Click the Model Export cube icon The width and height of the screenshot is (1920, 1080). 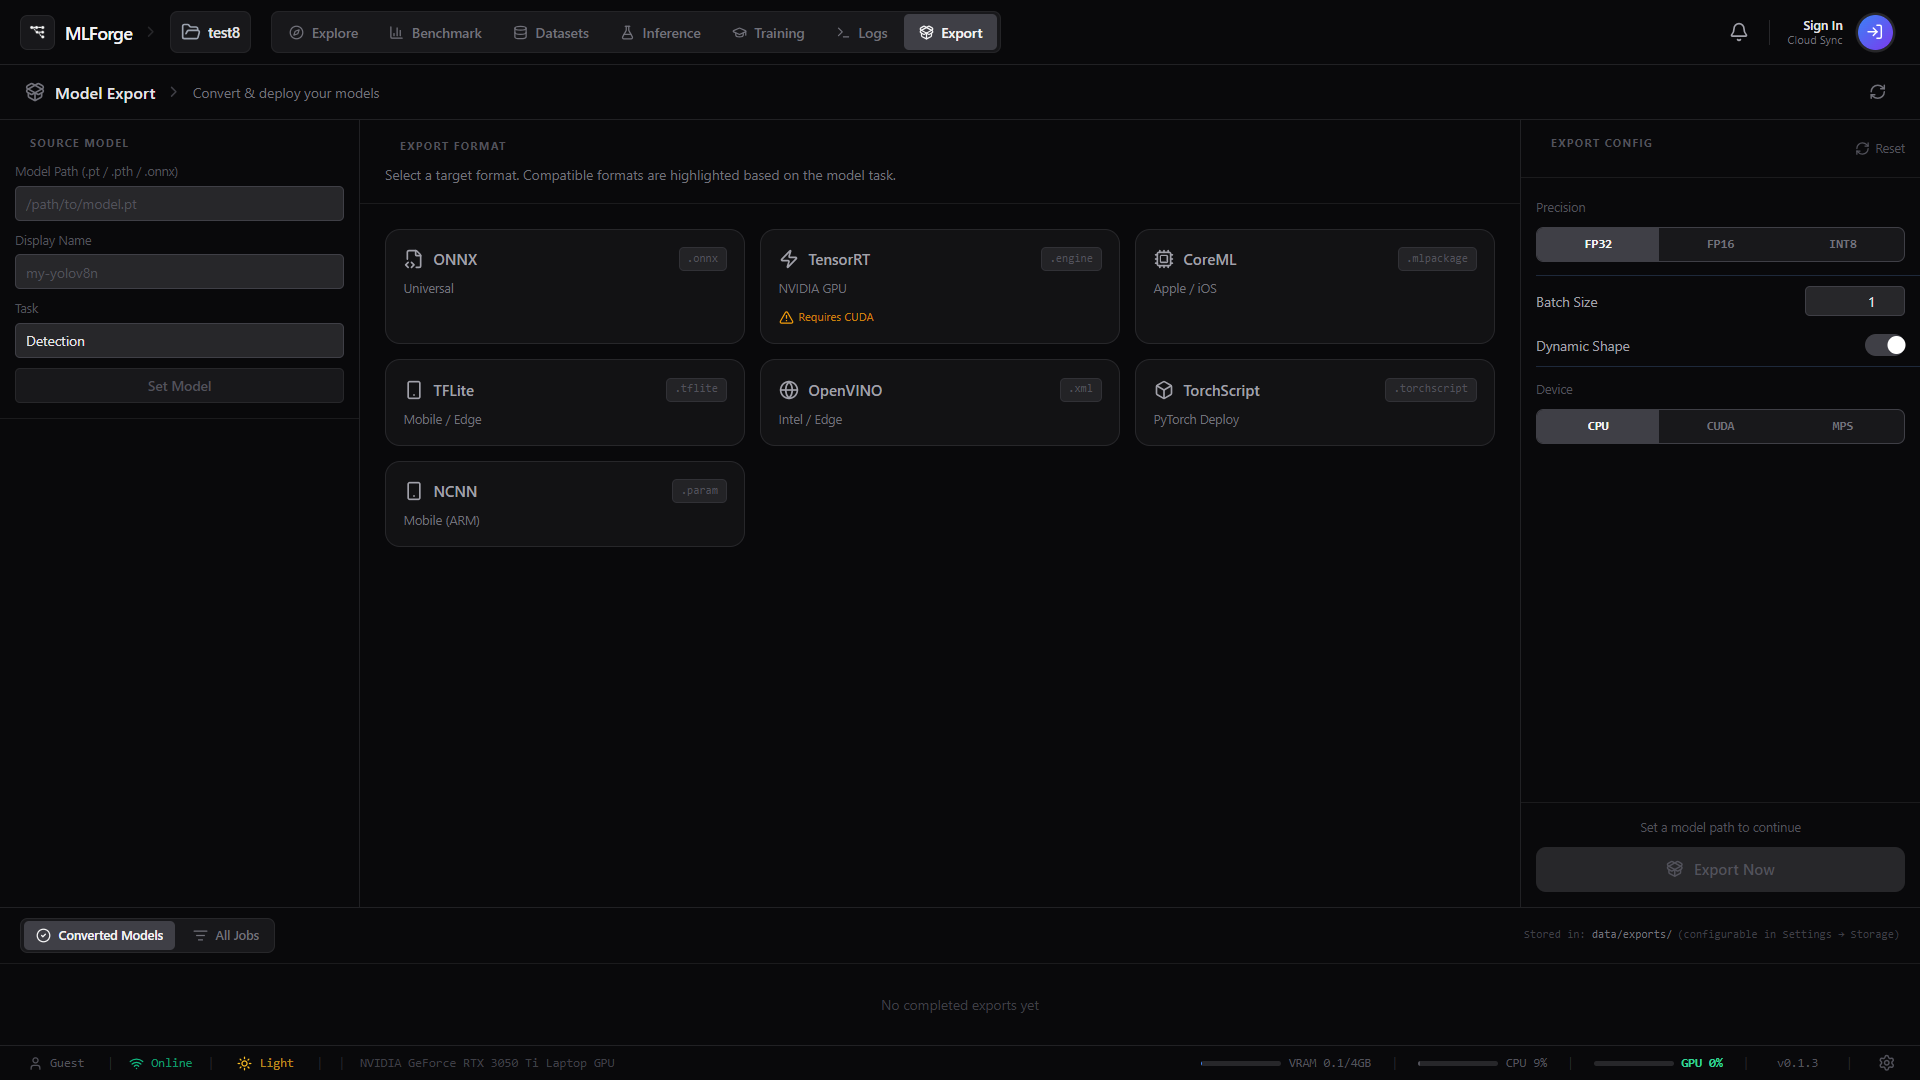(35, 92)
